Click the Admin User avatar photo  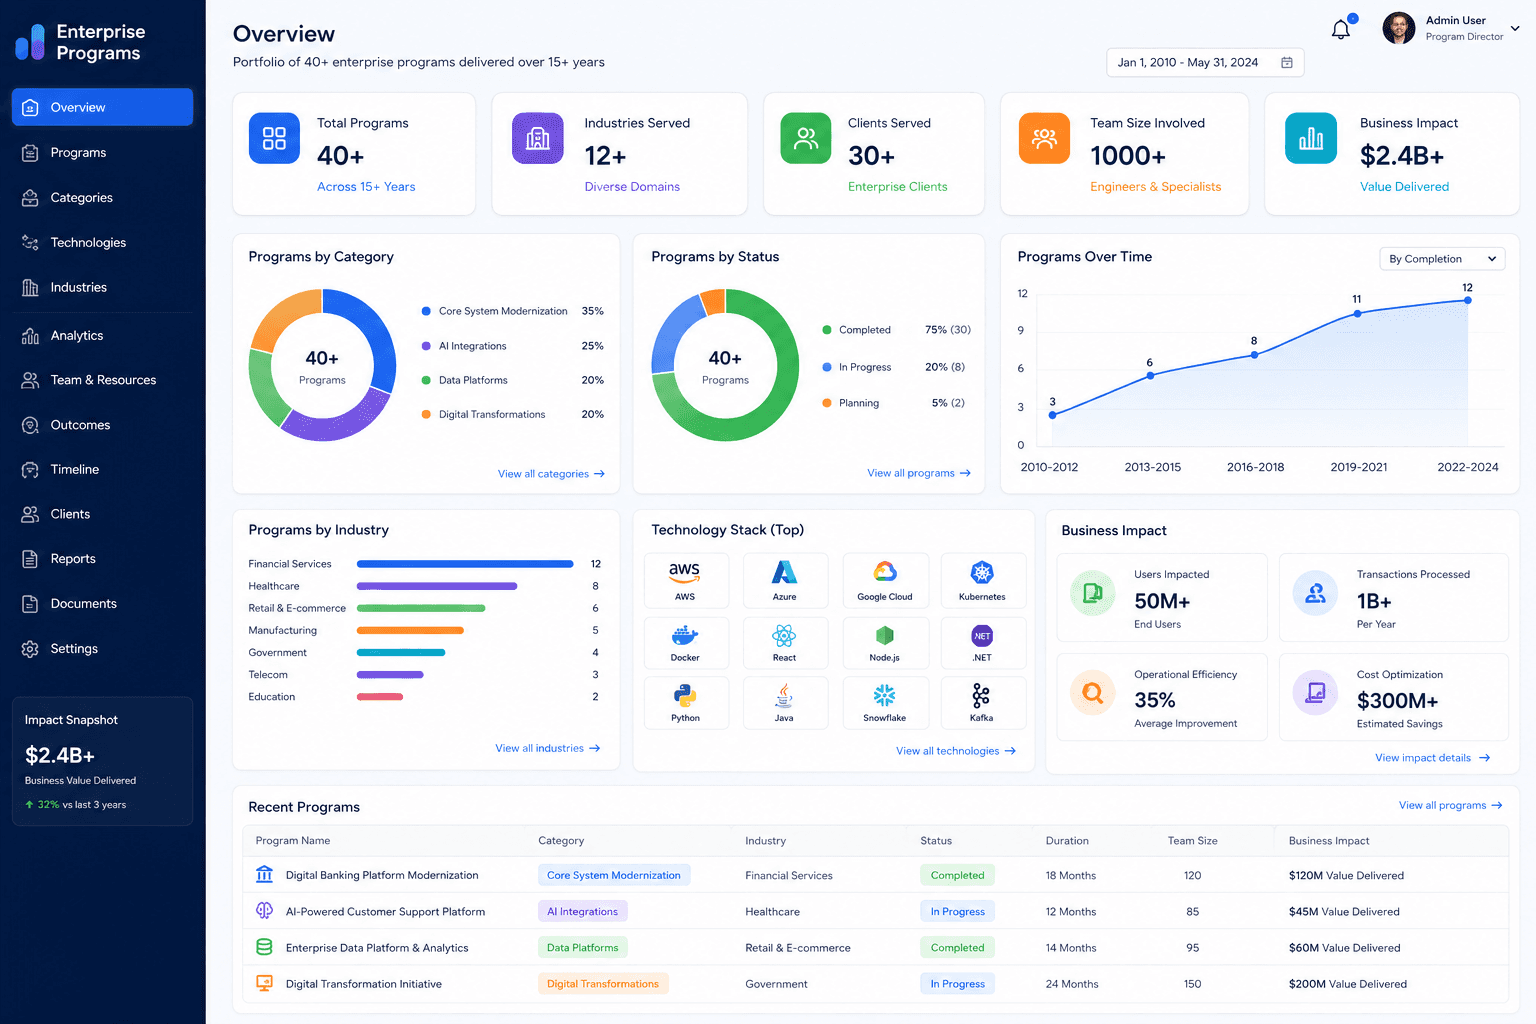click(1399, 28)
